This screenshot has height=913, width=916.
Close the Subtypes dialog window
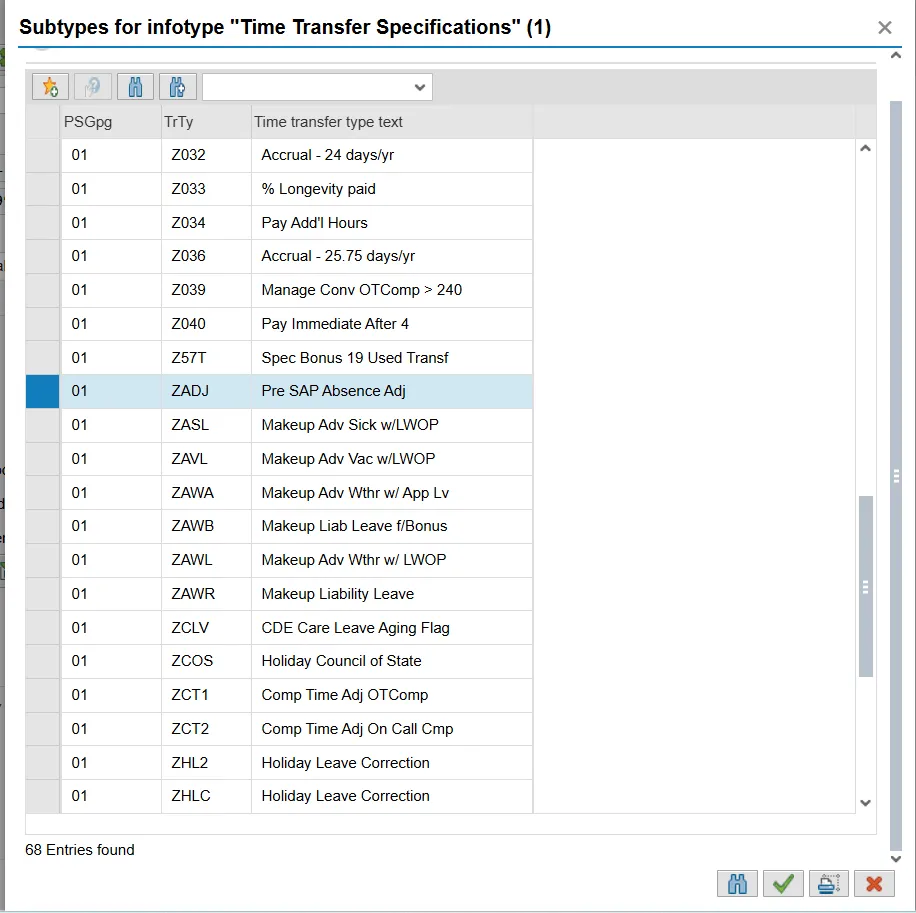pyautogui.click(x=884, y=28)
